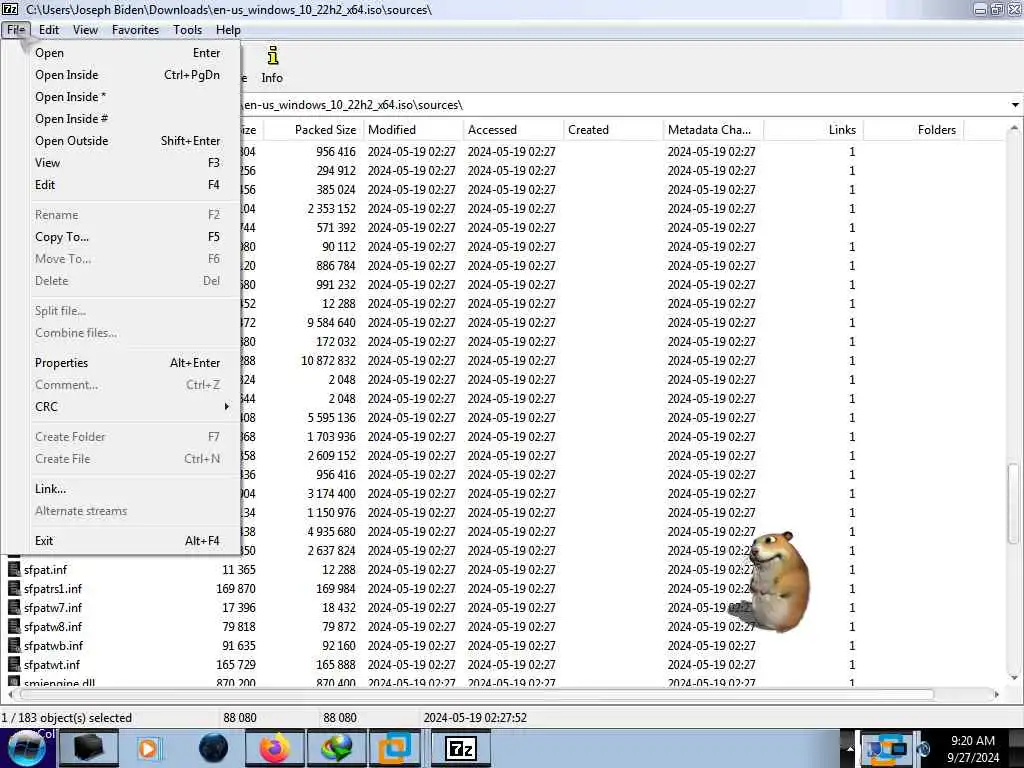Click packed size value 10 872 832
1024x768 pixels.
pyautogui.click(x=328, y=360)
